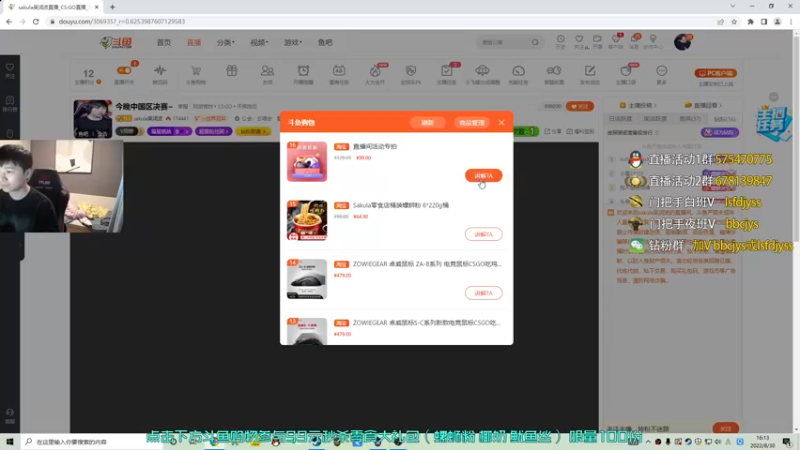The image size is (800, 450).
Task: Click the gift box icon in streamer toolbar
Action: point(232,71)
